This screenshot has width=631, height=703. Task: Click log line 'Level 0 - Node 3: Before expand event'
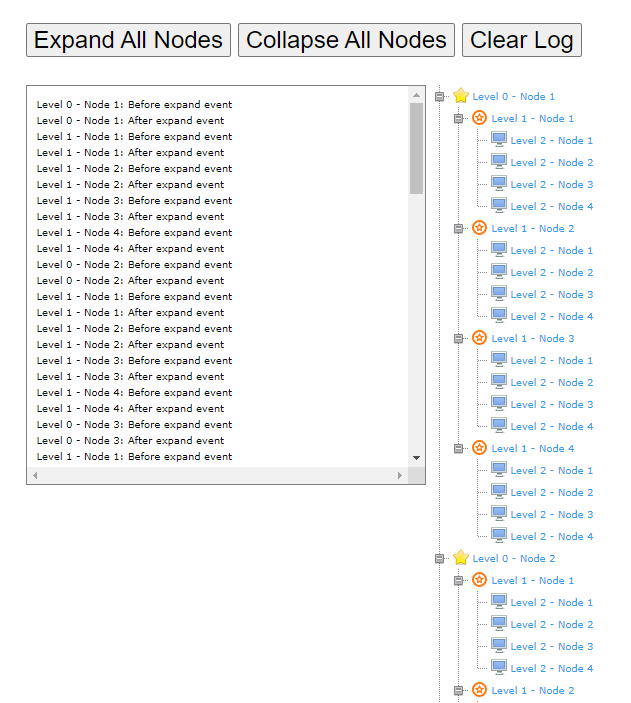click(x=134, y=425)
